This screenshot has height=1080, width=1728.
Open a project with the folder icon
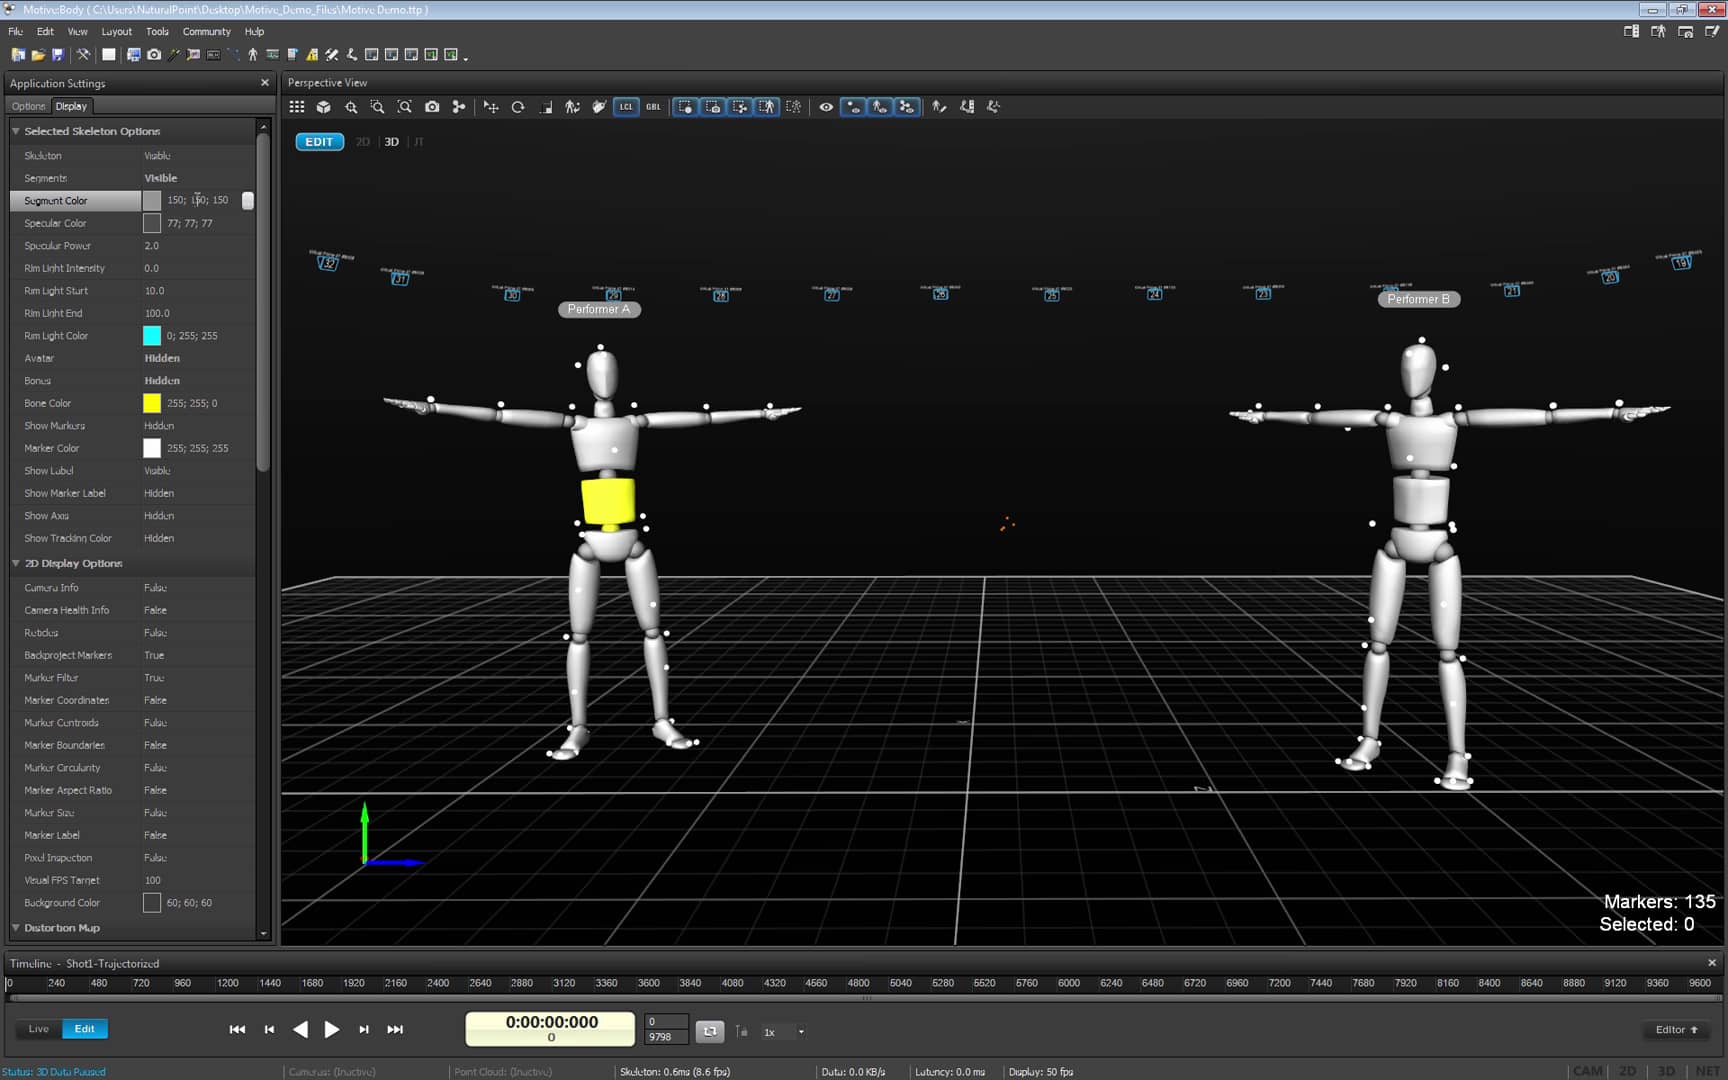[x=38, y=55]
